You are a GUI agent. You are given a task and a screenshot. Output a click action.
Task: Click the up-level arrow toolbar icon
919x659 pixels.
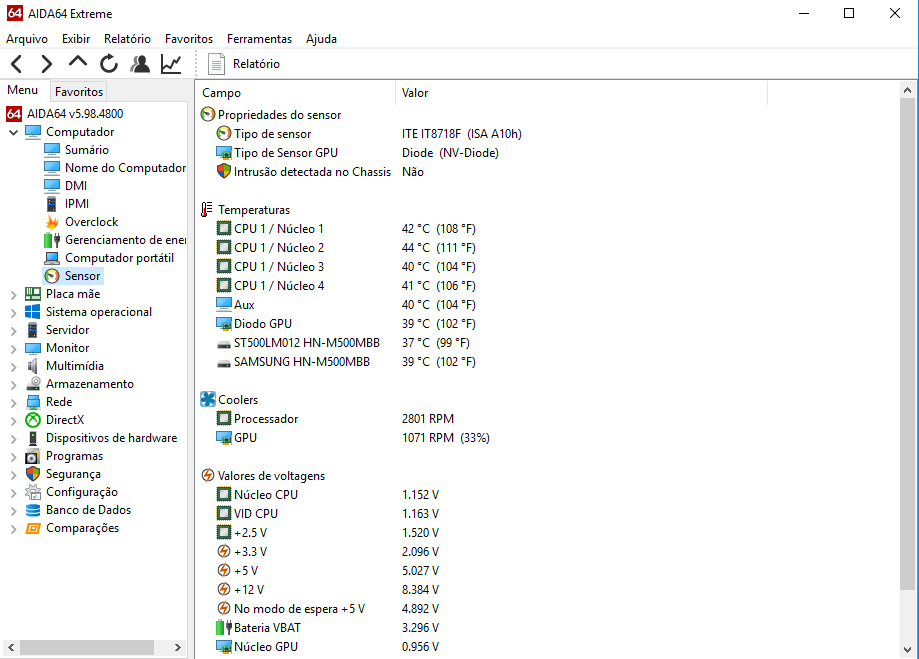[x=77, y=62]
